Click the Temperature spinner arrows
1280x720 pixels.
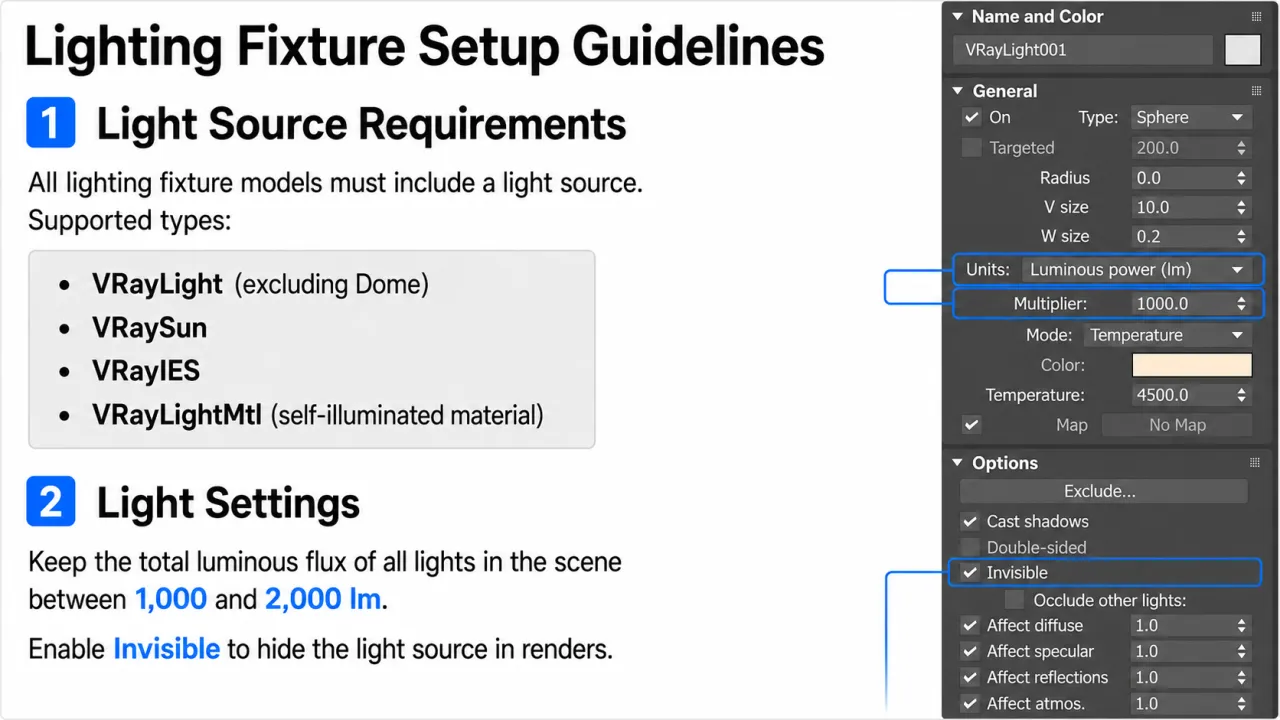pos(1242,395)
